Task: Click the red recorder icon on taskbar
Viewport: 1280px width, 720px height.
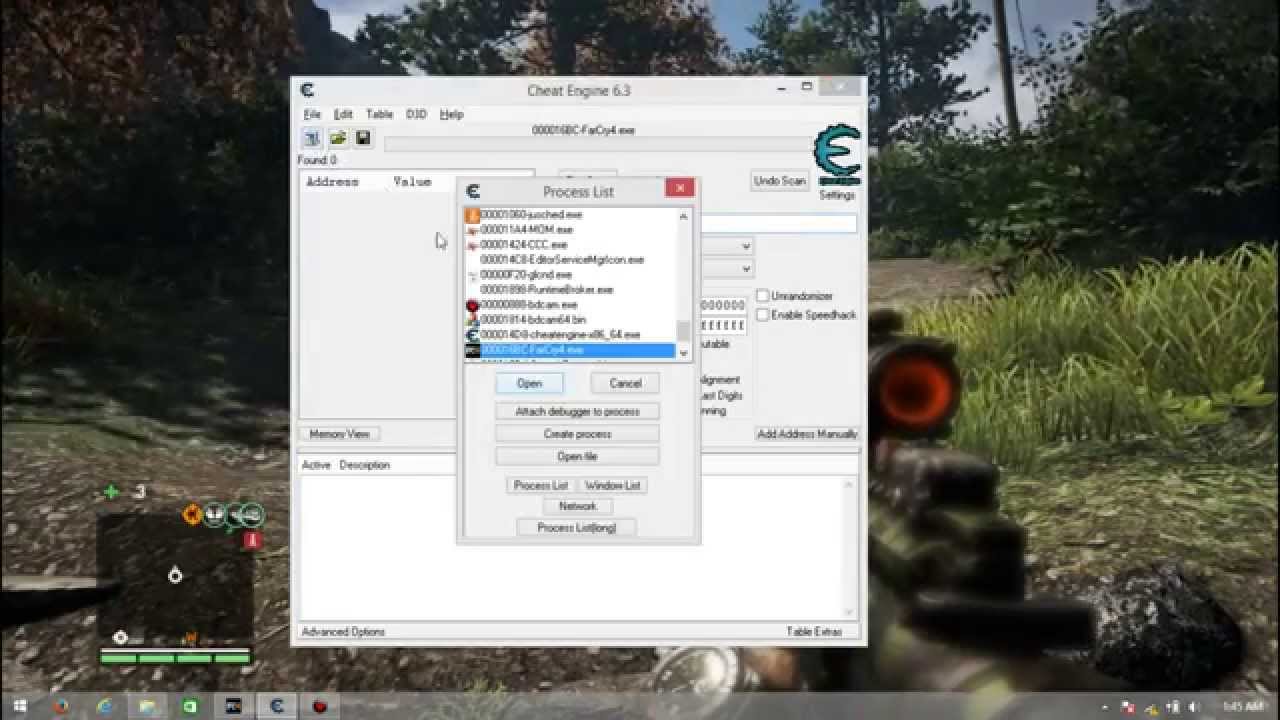Action: pyautogui.click(x=320, y=706)
